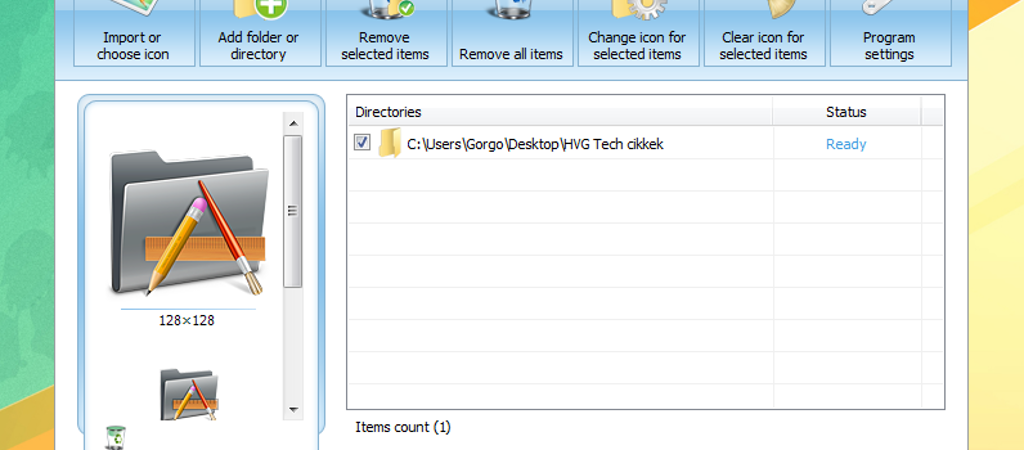Click the recycle bin icon below preview panel
This screenshot has width=1024, height=450.
coord(115,437)
